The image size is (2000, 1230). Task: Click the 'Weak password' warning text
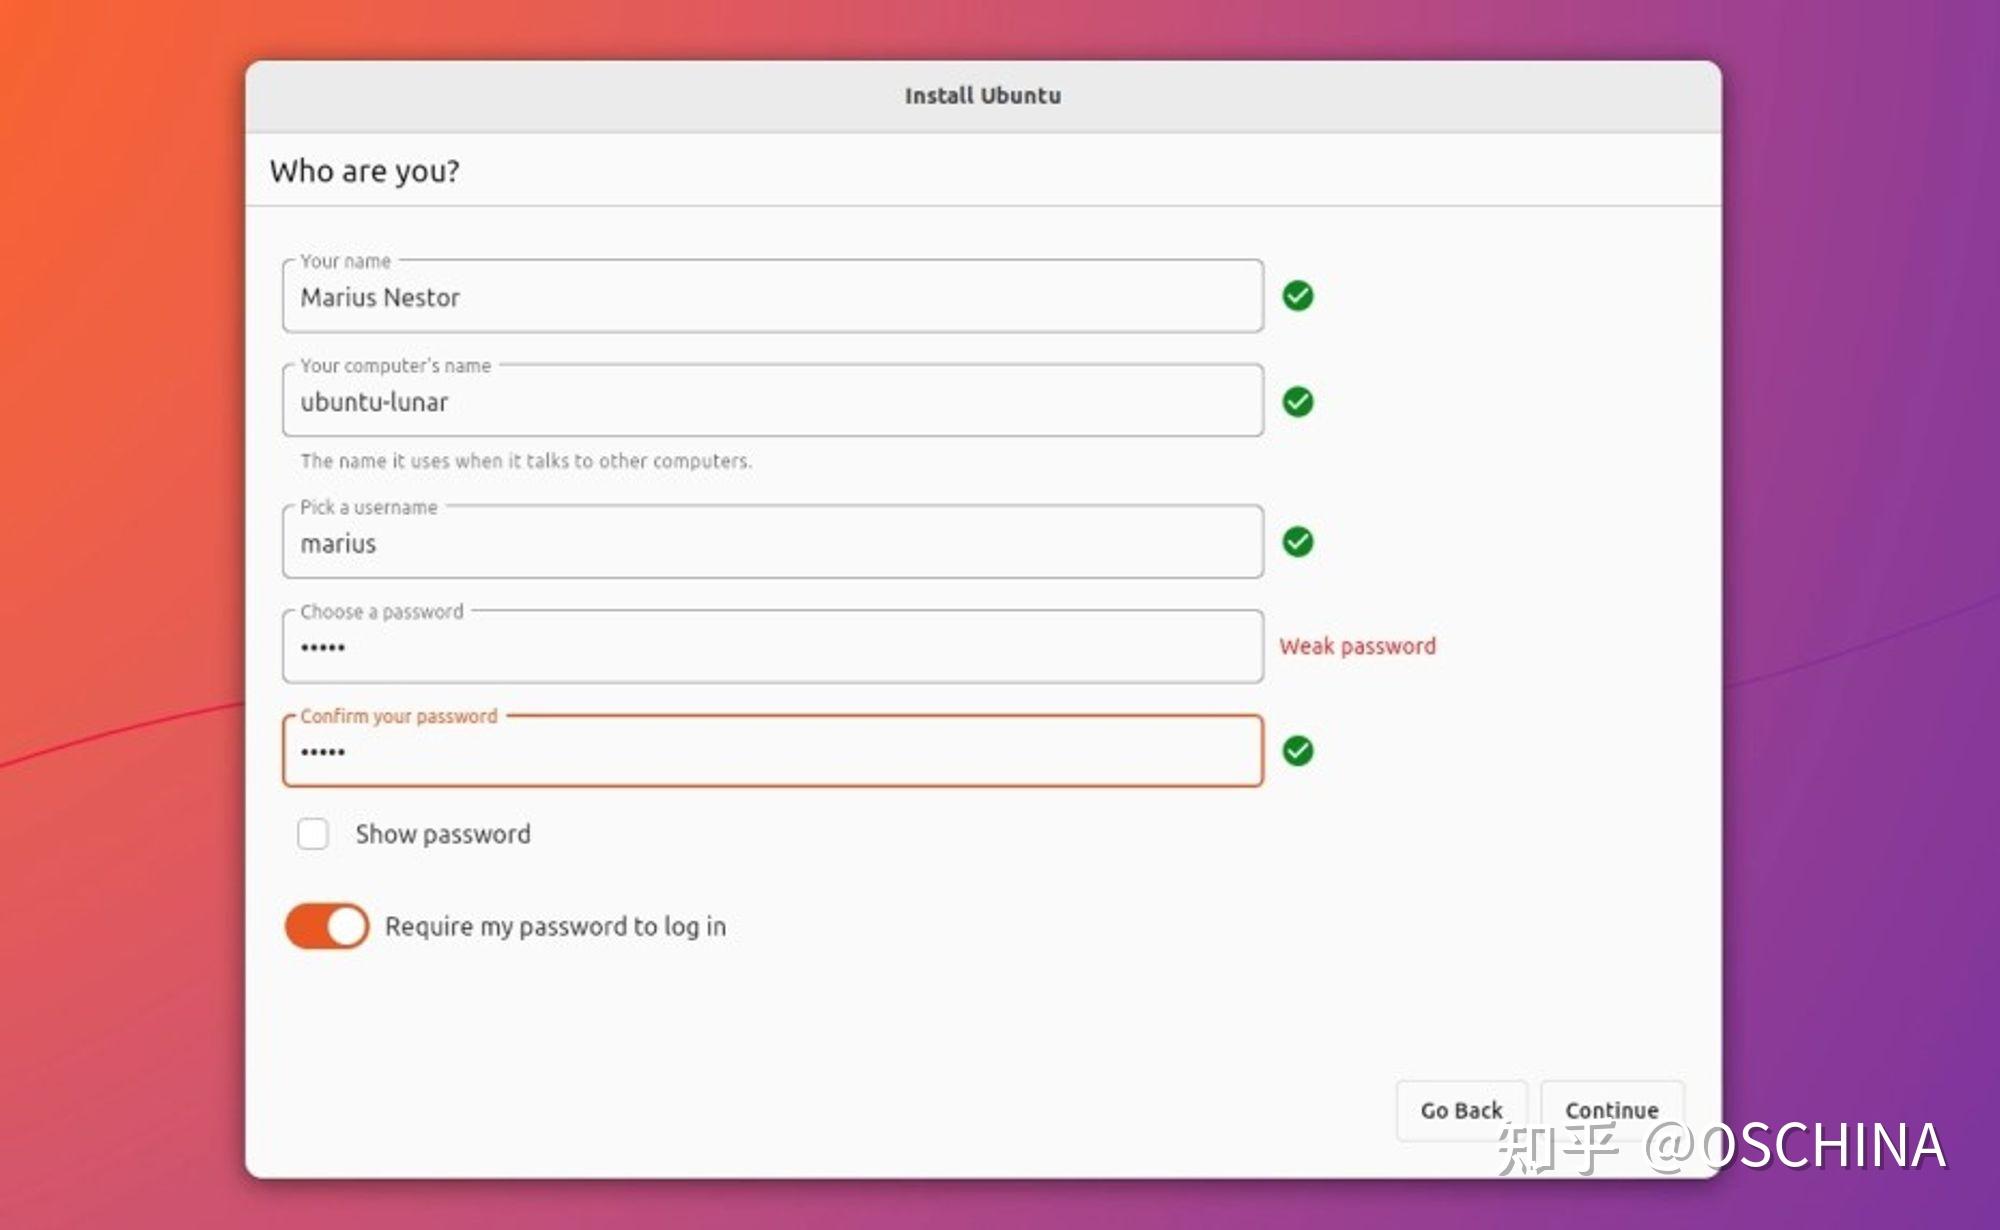pos(1358,647)
